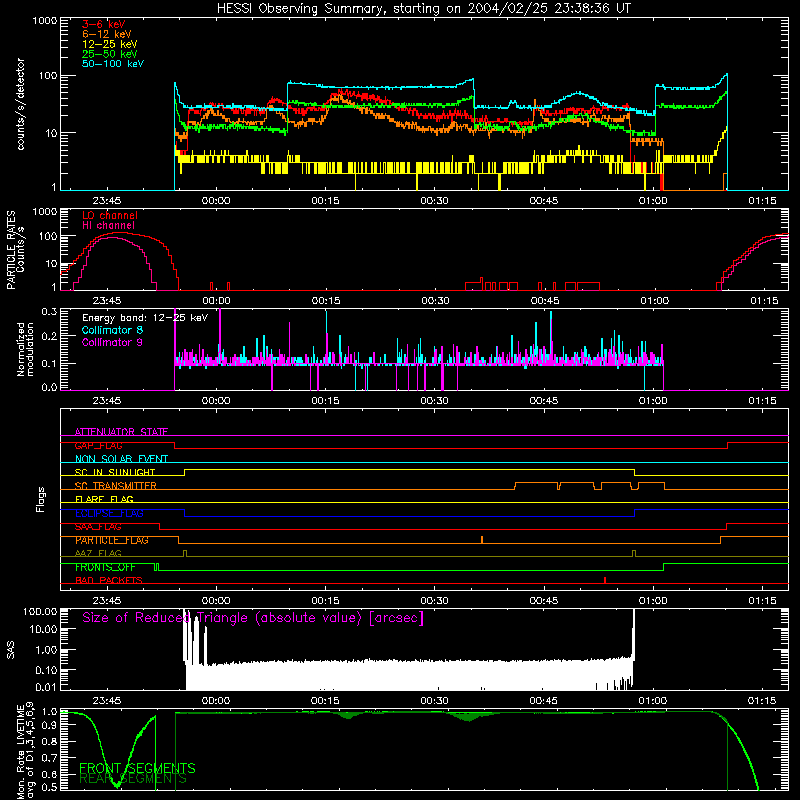Click the 'Size of Reduced Triangle' caption
The image size is (800, 800).
[253, 618]
